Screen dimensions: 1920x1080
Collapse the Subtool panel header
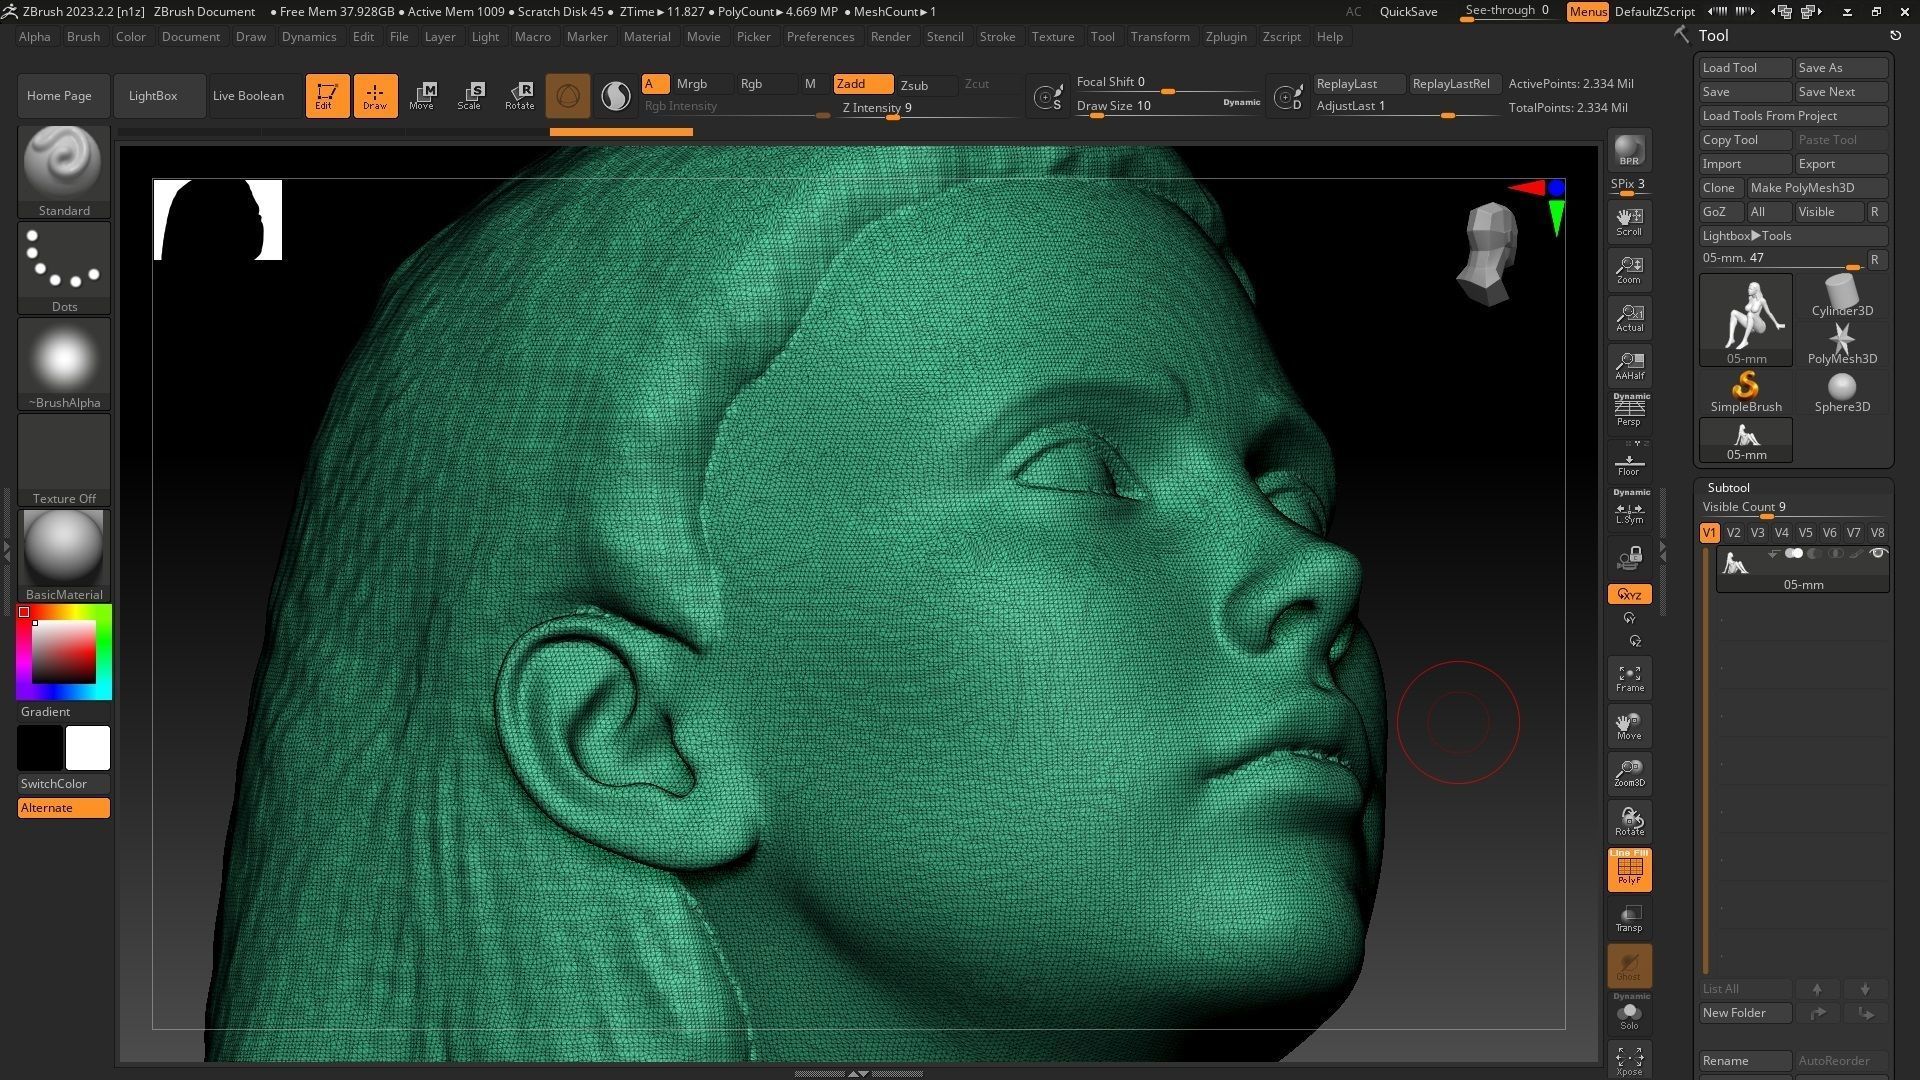coord(1728,488)
